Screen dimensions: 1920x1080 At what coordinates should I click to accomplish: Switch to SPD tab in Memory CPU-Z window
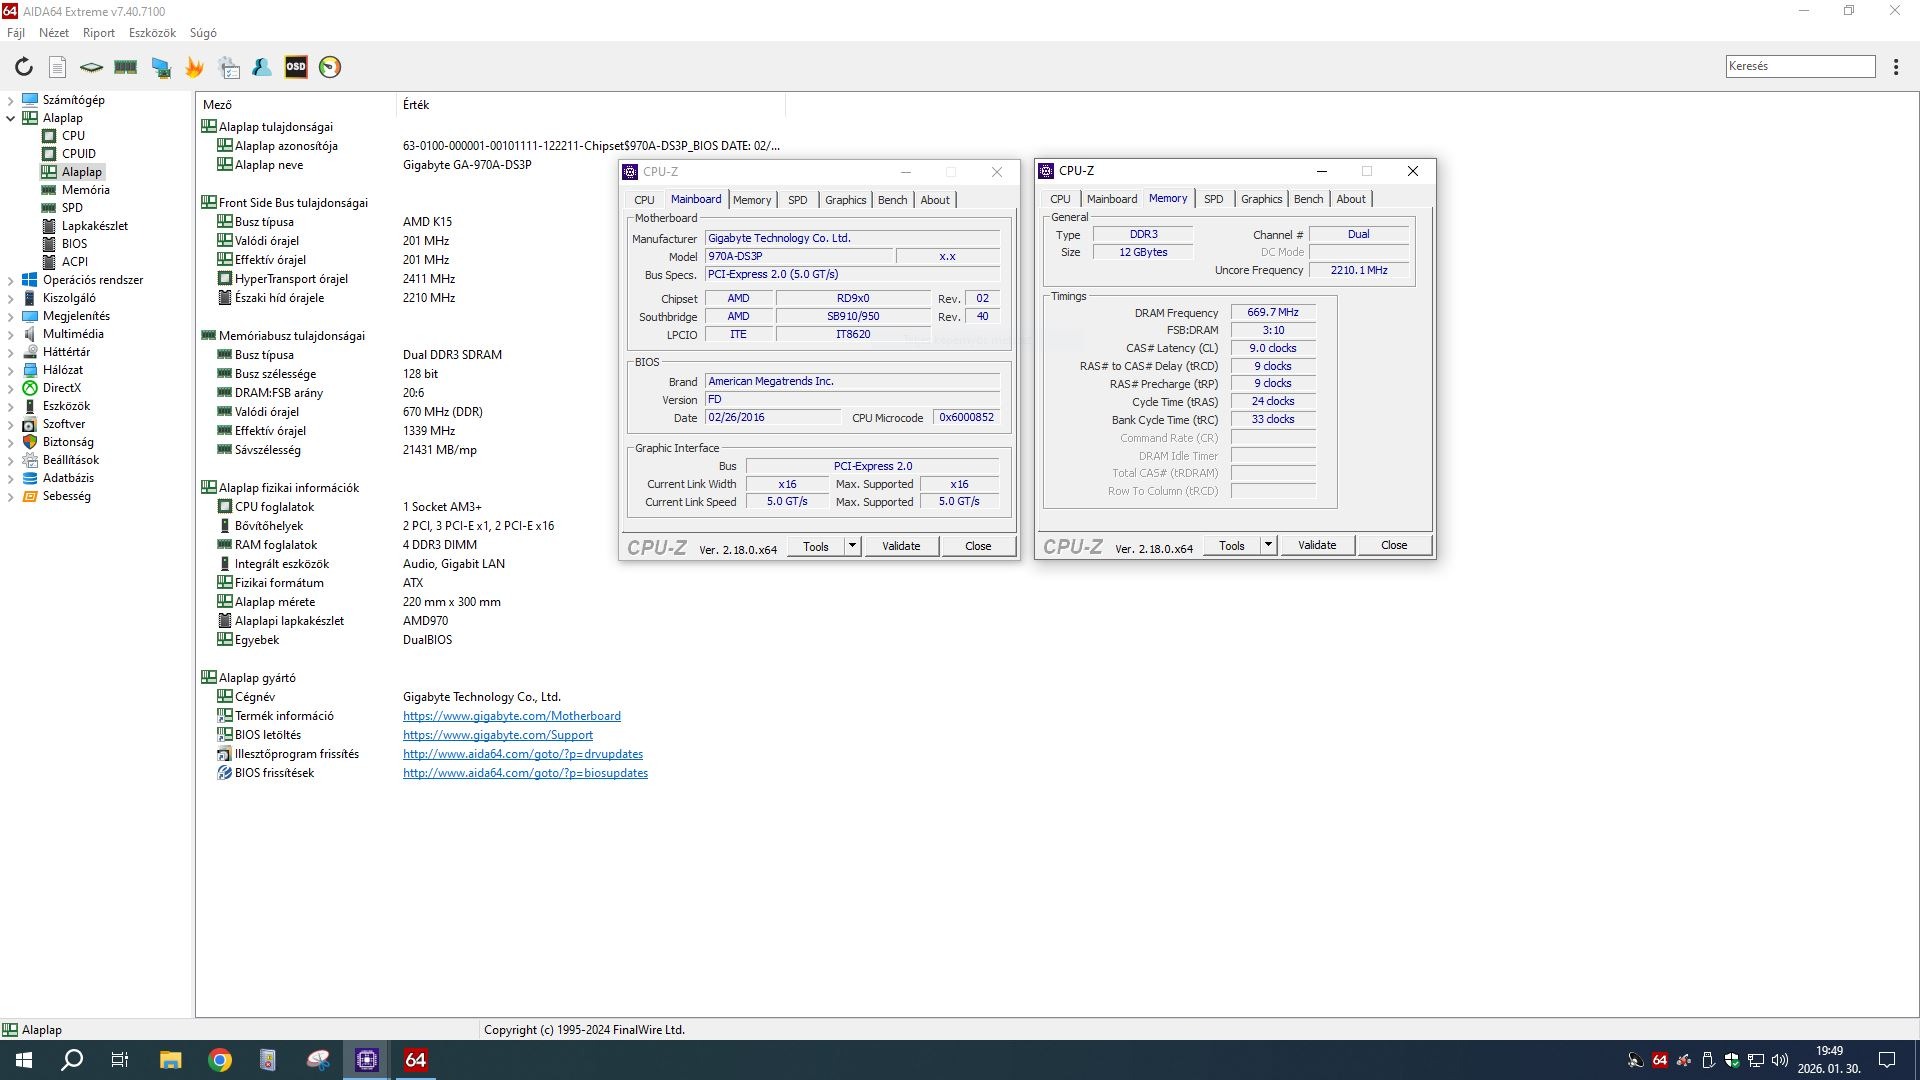(1213, 199)
